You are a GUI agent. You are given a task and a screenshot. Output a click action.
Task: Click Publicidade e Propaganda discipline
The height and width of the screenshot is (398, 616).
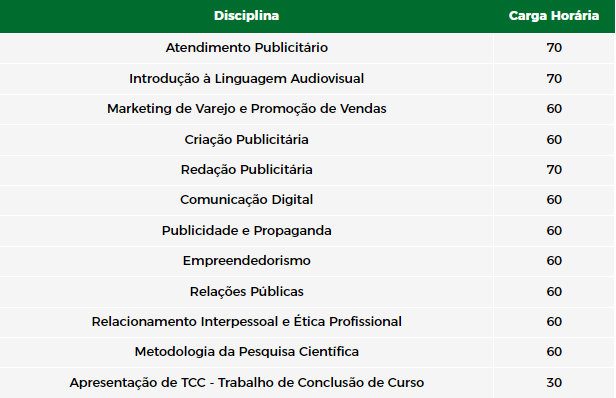[247, 231]
